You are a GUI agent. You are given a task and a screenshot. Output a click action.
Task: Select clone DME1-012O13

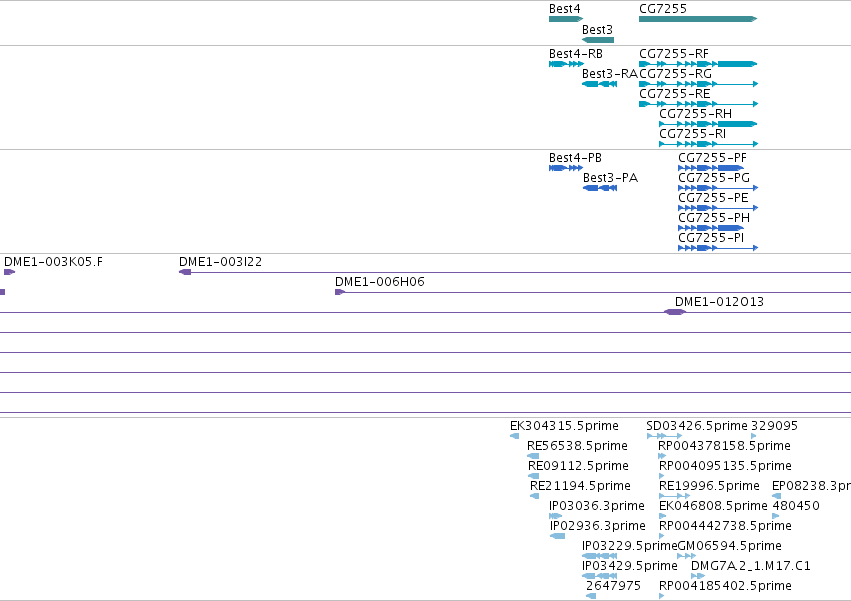[x=675, y=312]
